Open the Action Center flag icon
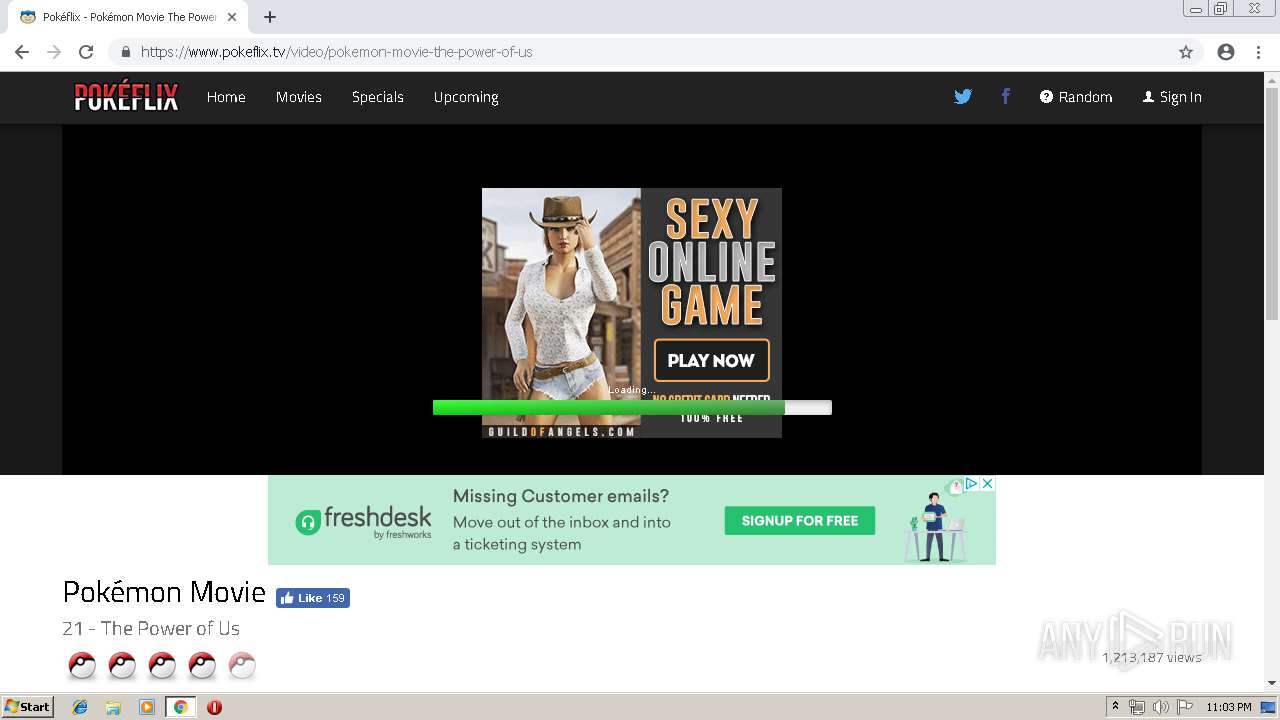 [1185, 707]
